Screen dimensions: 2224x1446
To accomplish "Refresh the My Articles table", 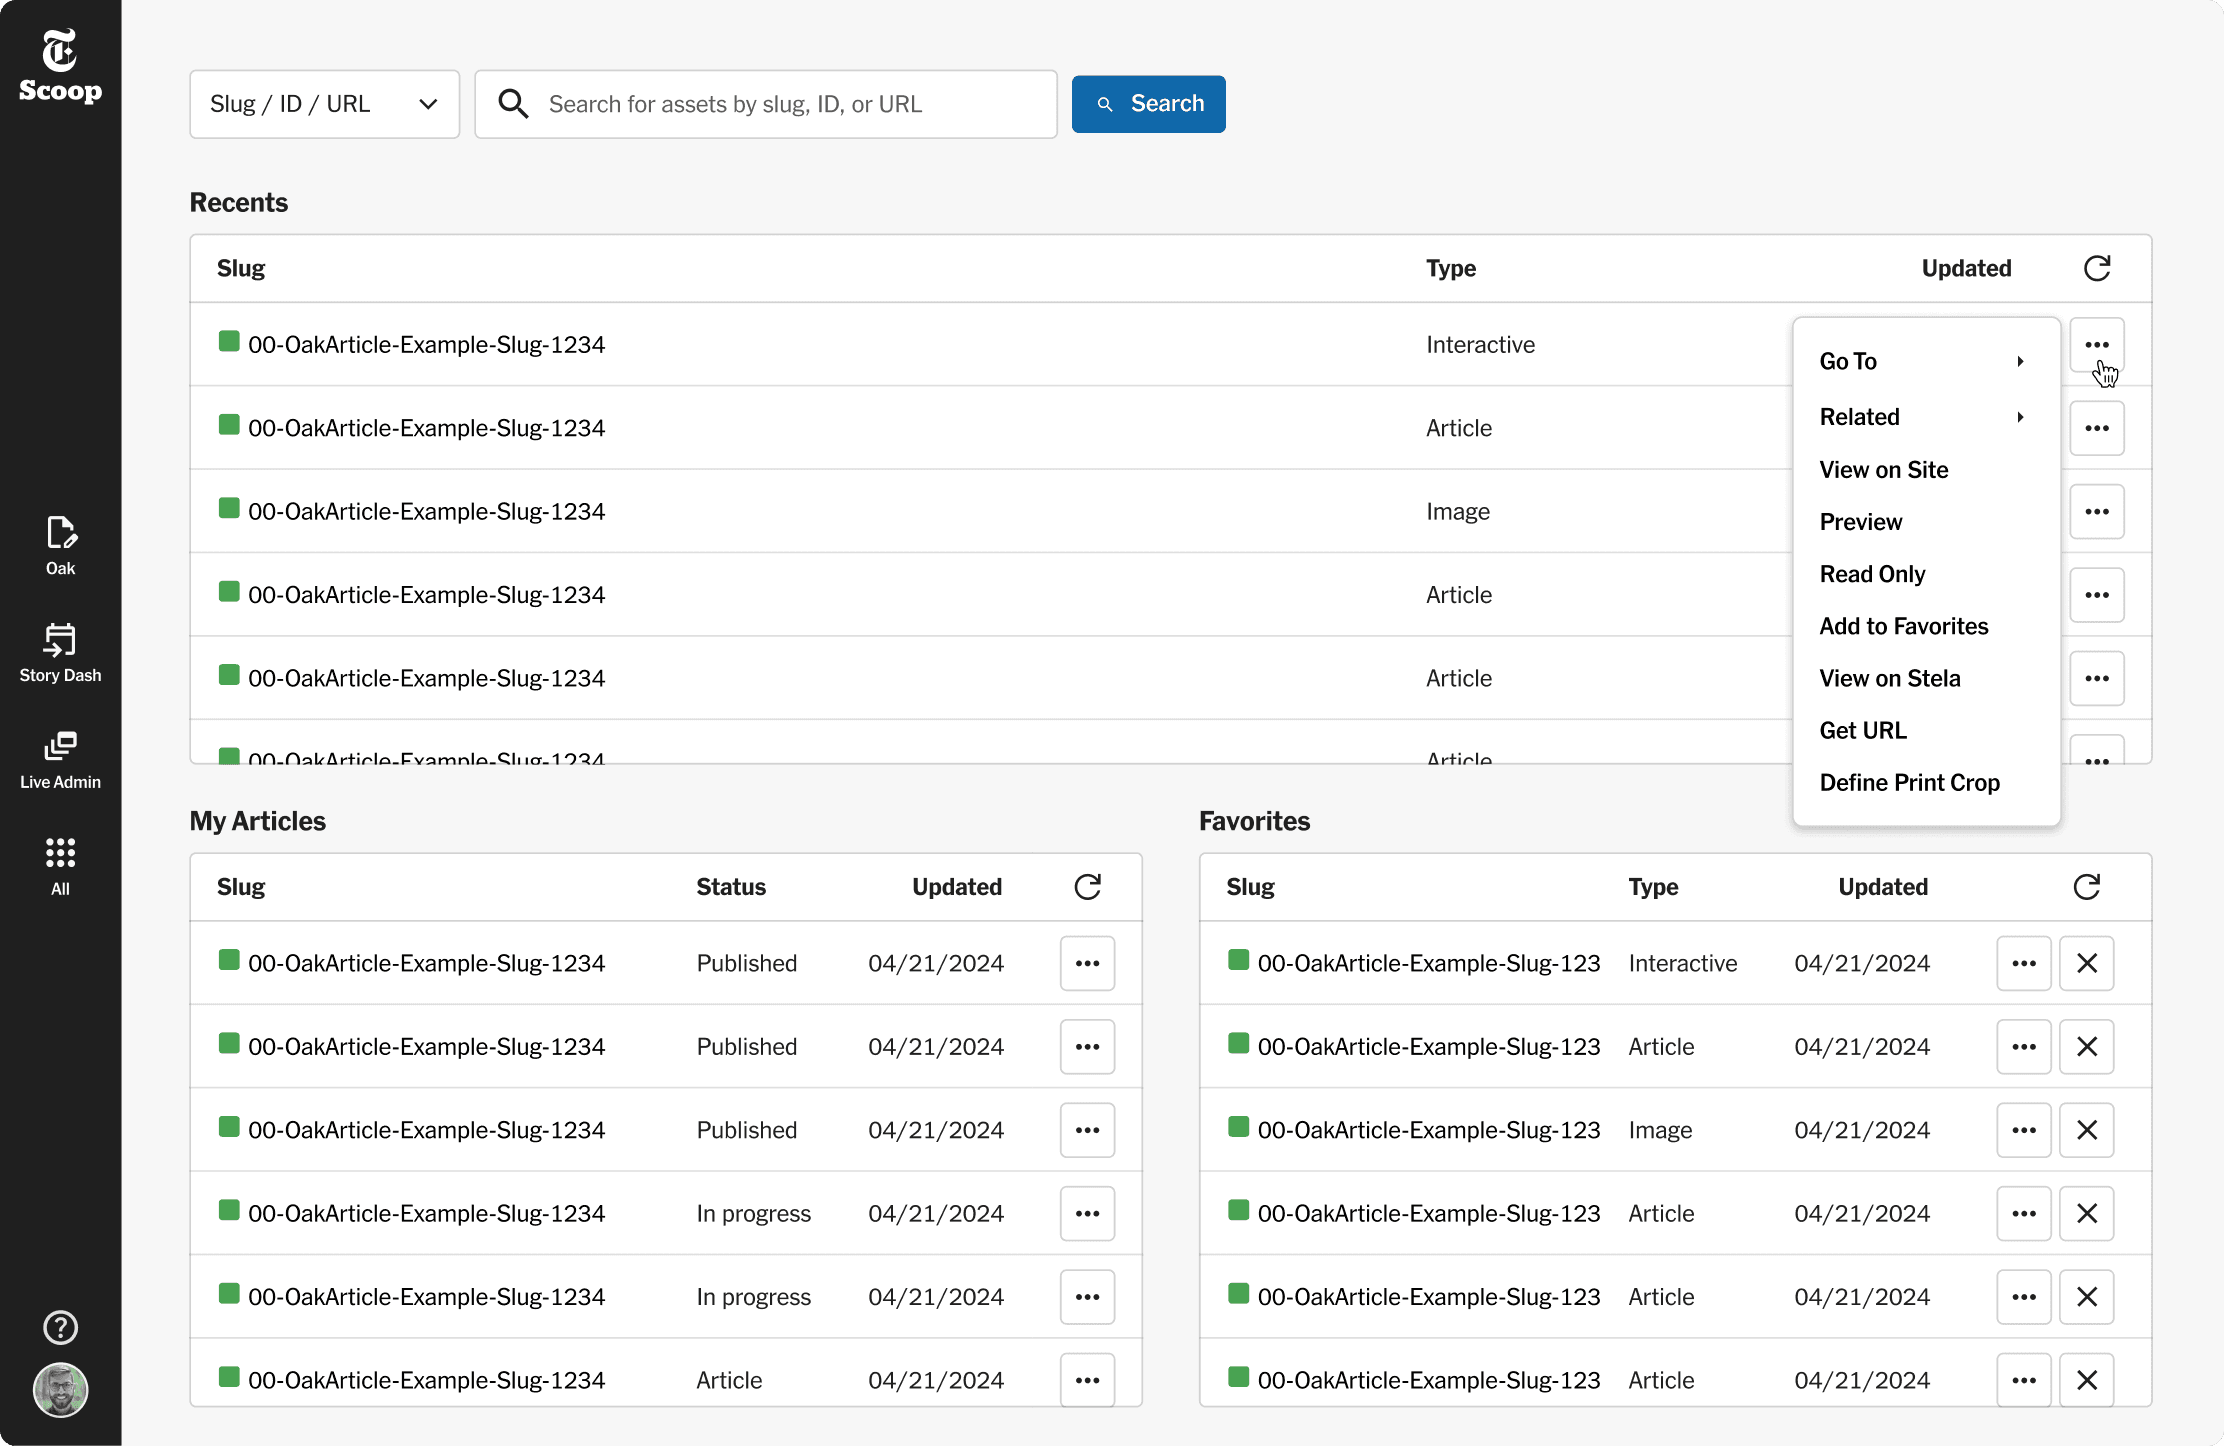I will (1087, 886).
